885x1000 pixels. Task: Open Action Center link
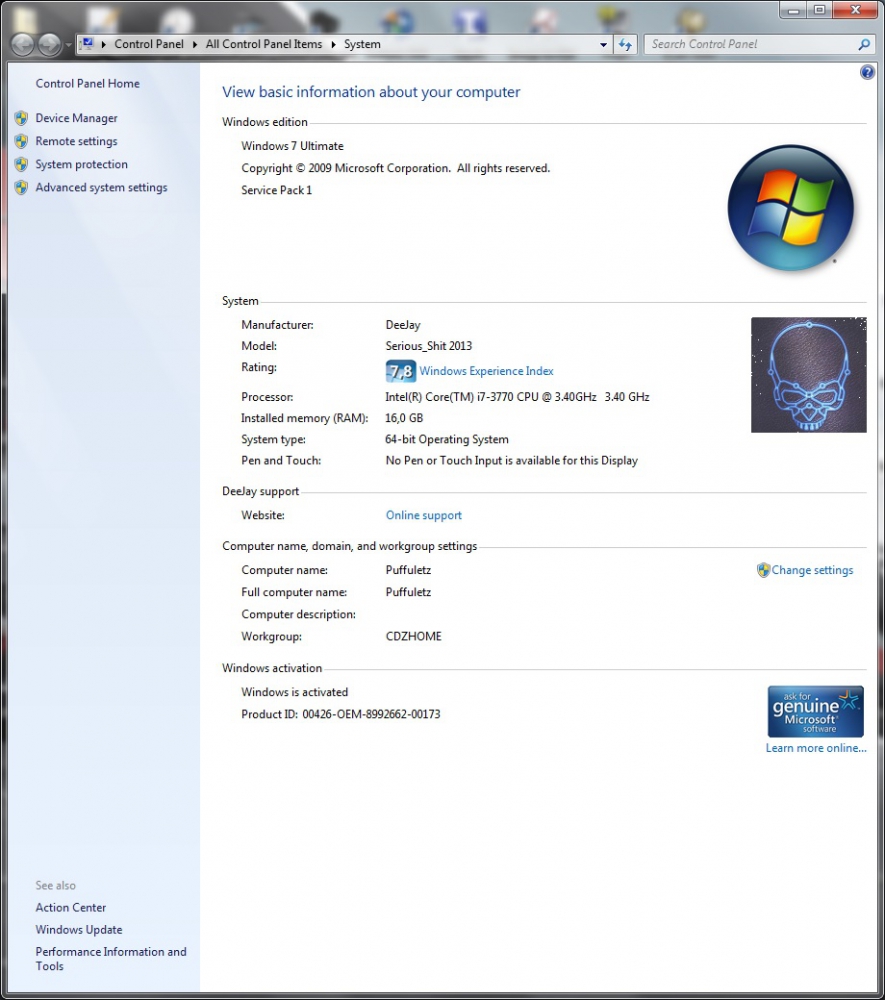click(71, 908)
